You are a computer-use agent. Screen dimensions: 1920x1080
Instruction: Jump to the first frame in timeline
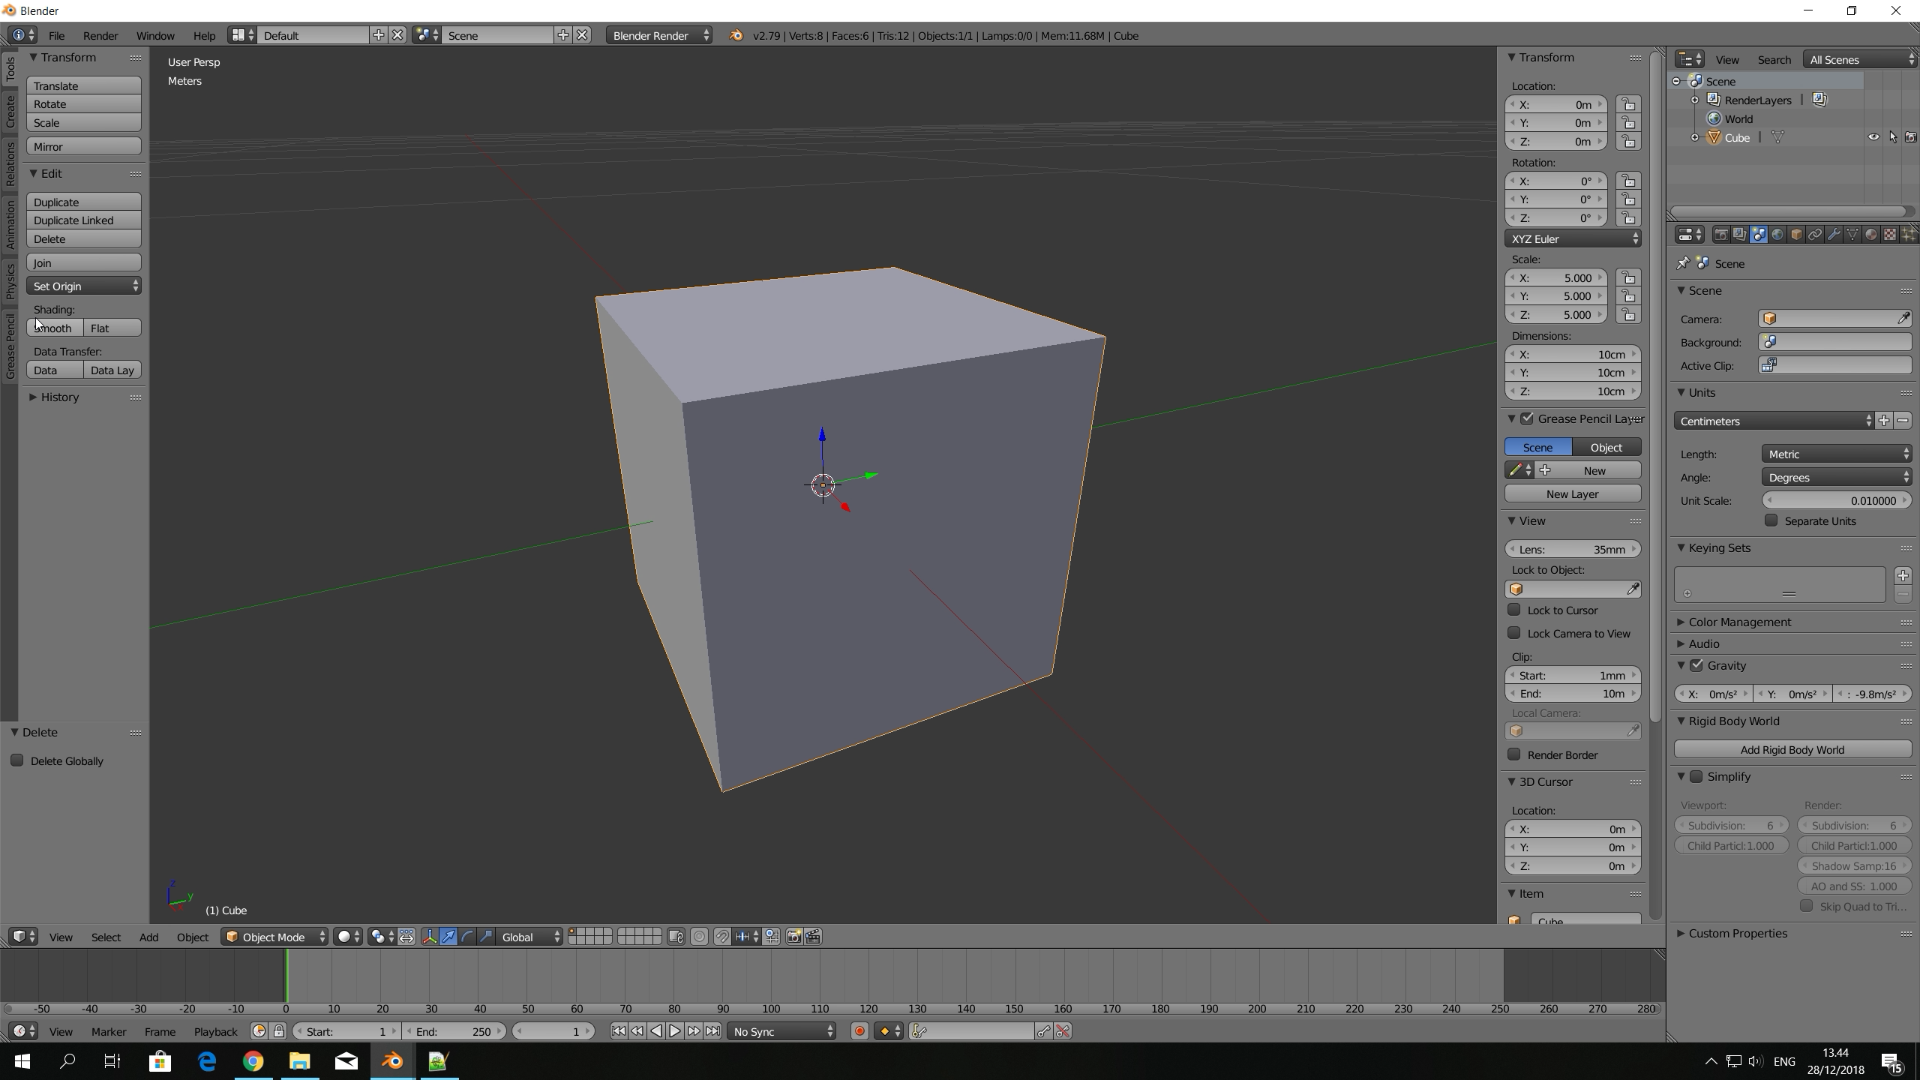coord(619,1031)
